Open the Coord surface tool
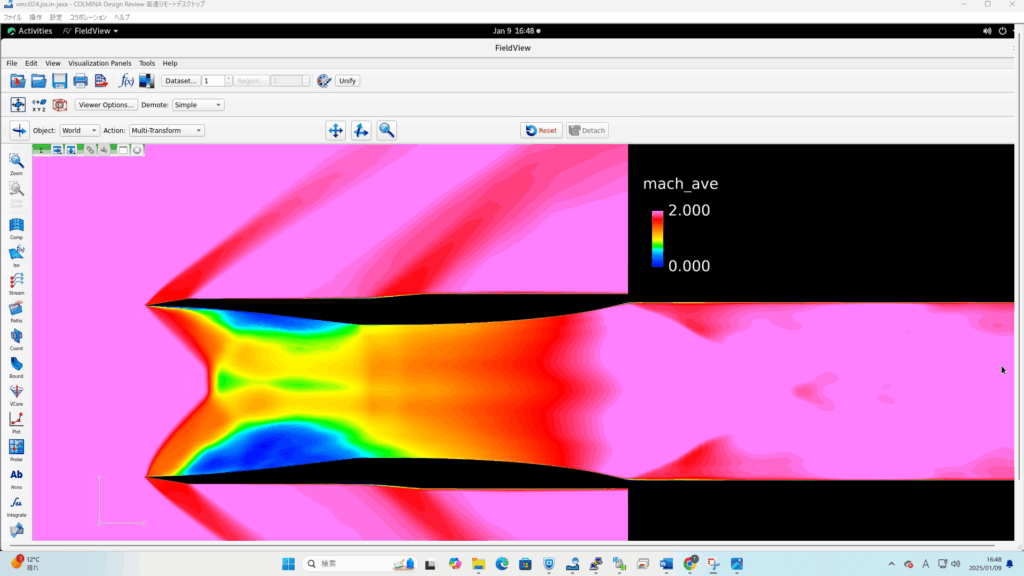This screenshot has height=576, width=1024. [x=17, y=337]
